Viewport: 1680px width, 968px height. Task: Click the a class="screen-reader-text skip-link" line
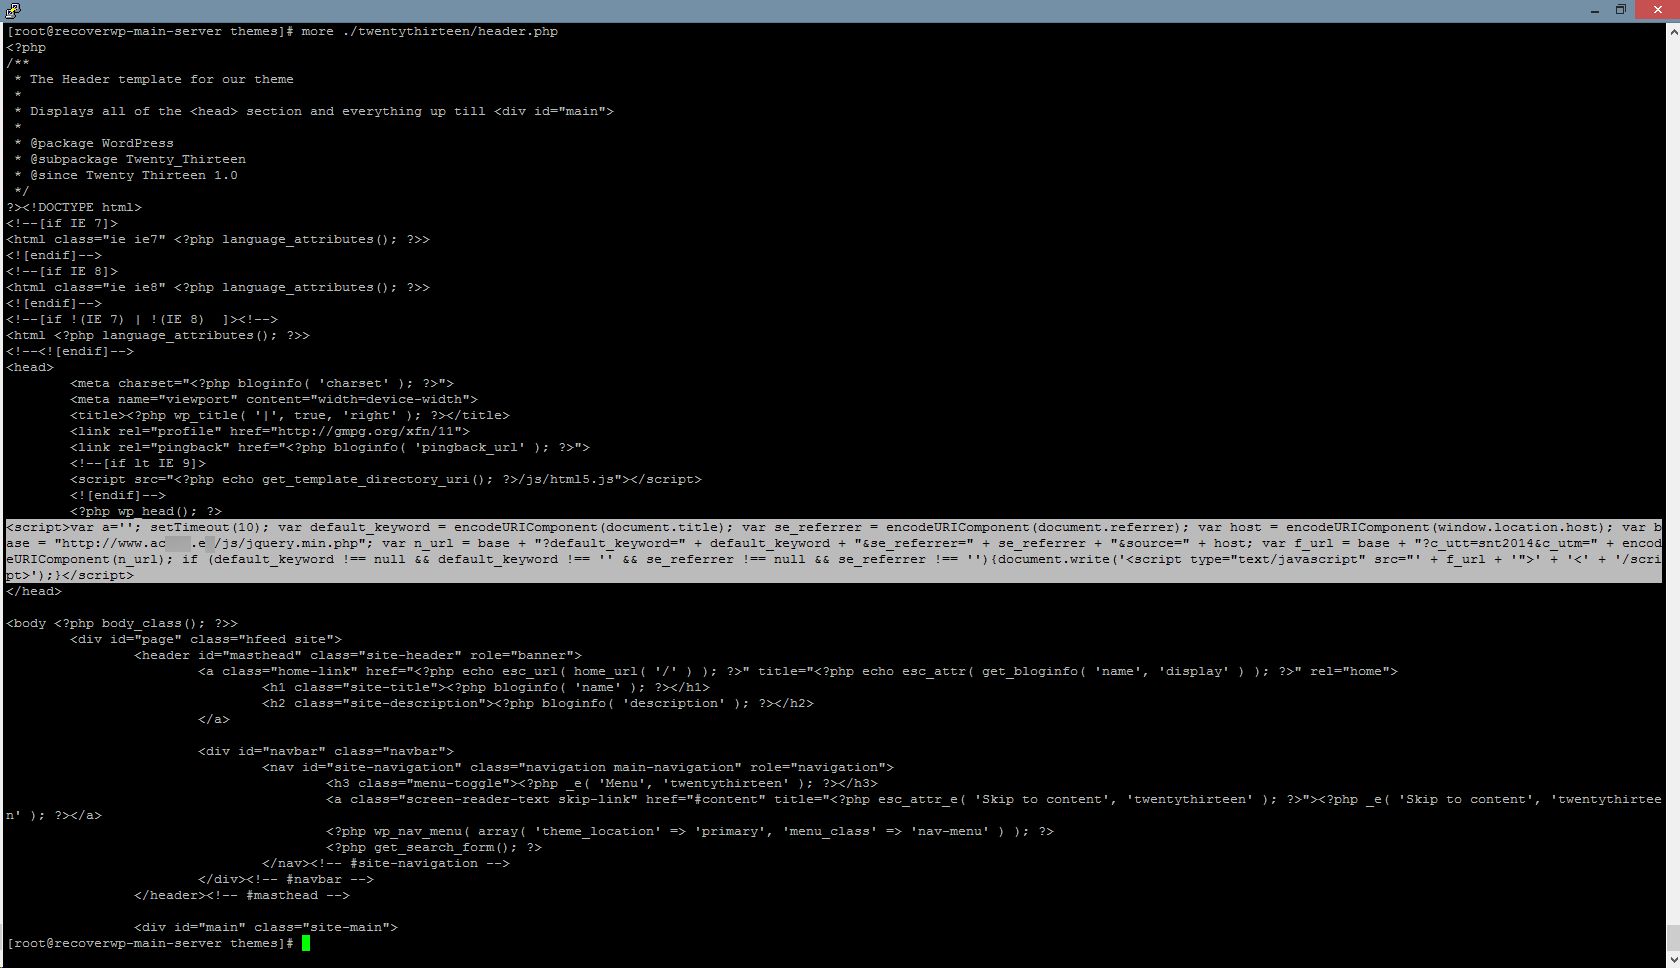[x=994, y=799]
